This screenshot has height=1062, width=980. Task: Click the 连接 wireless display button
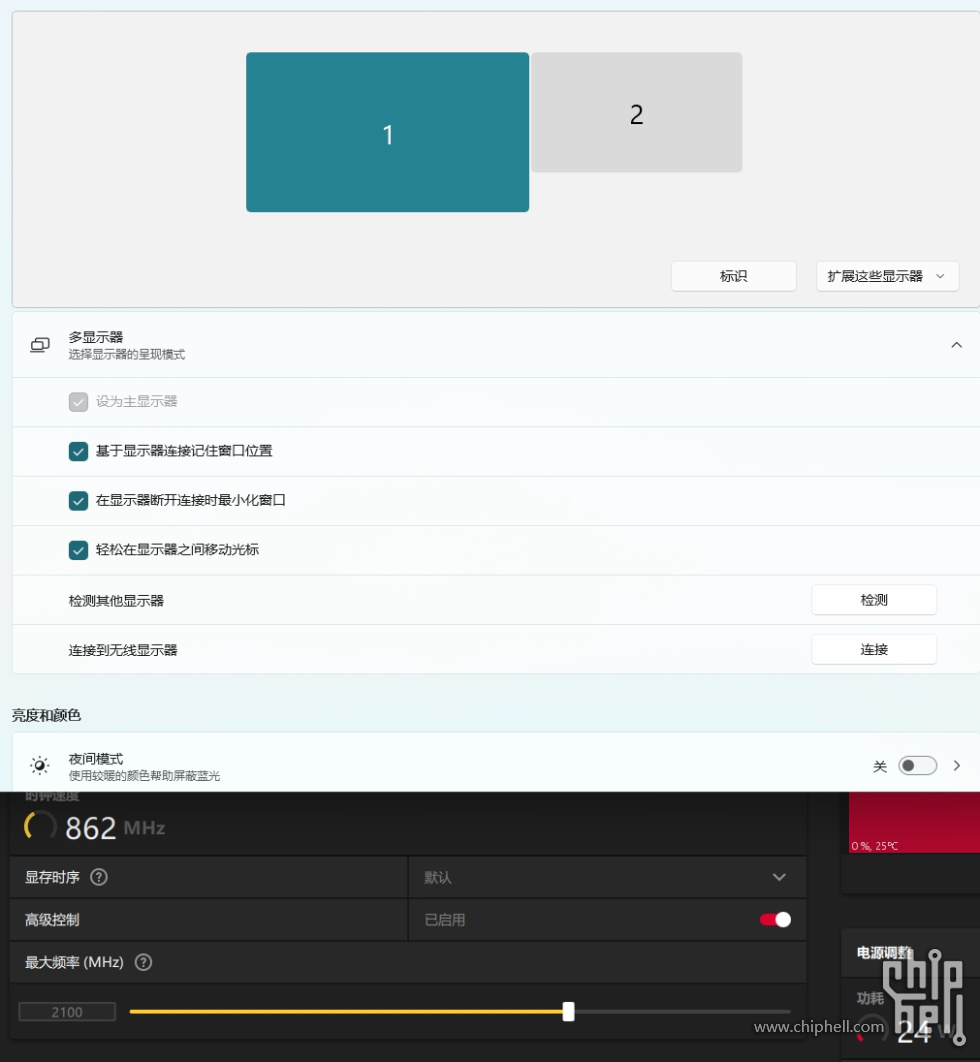874,650
